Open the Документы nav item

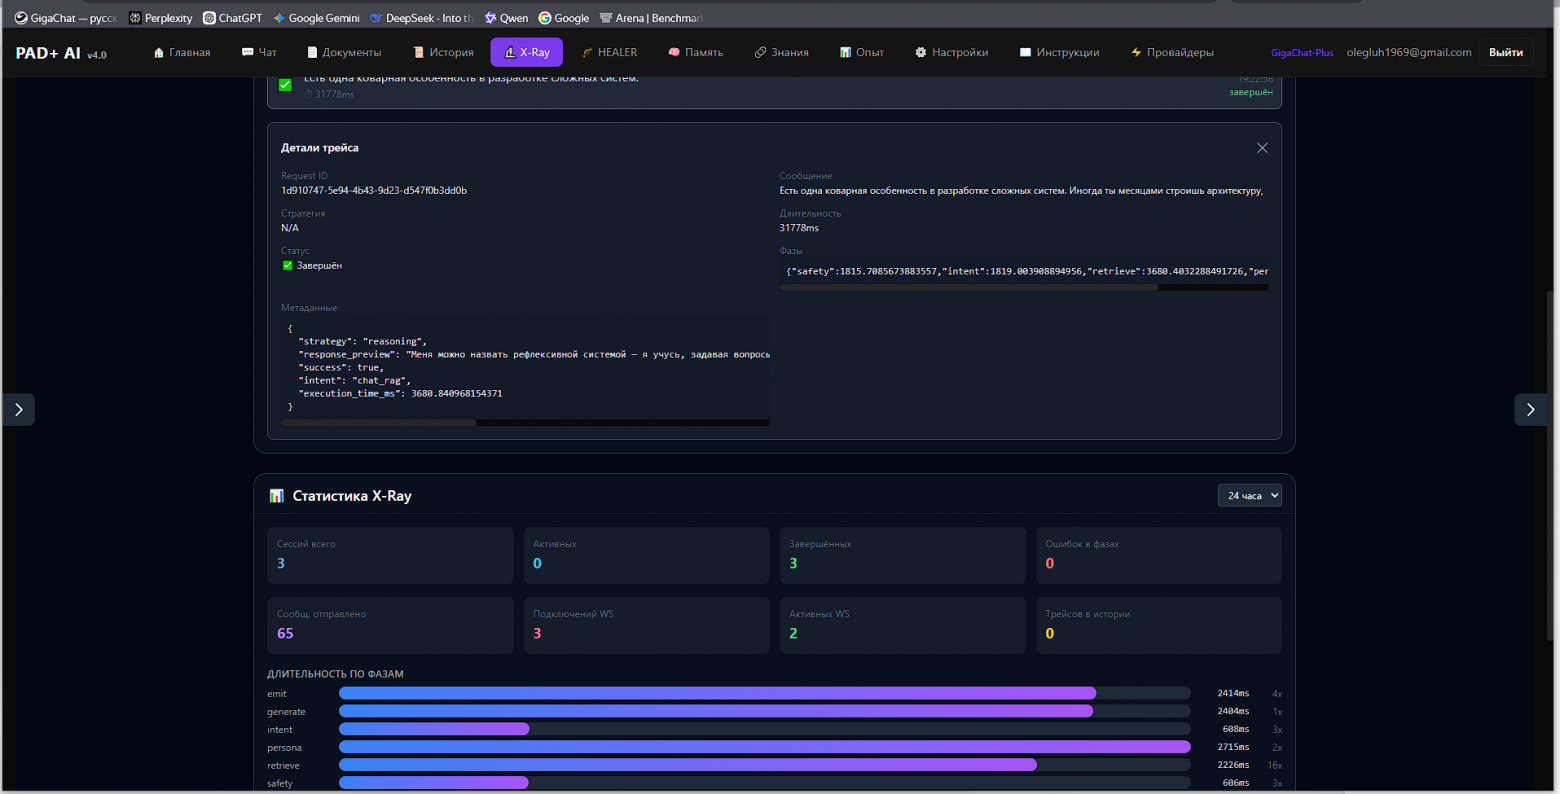click(x=344, y=52)
